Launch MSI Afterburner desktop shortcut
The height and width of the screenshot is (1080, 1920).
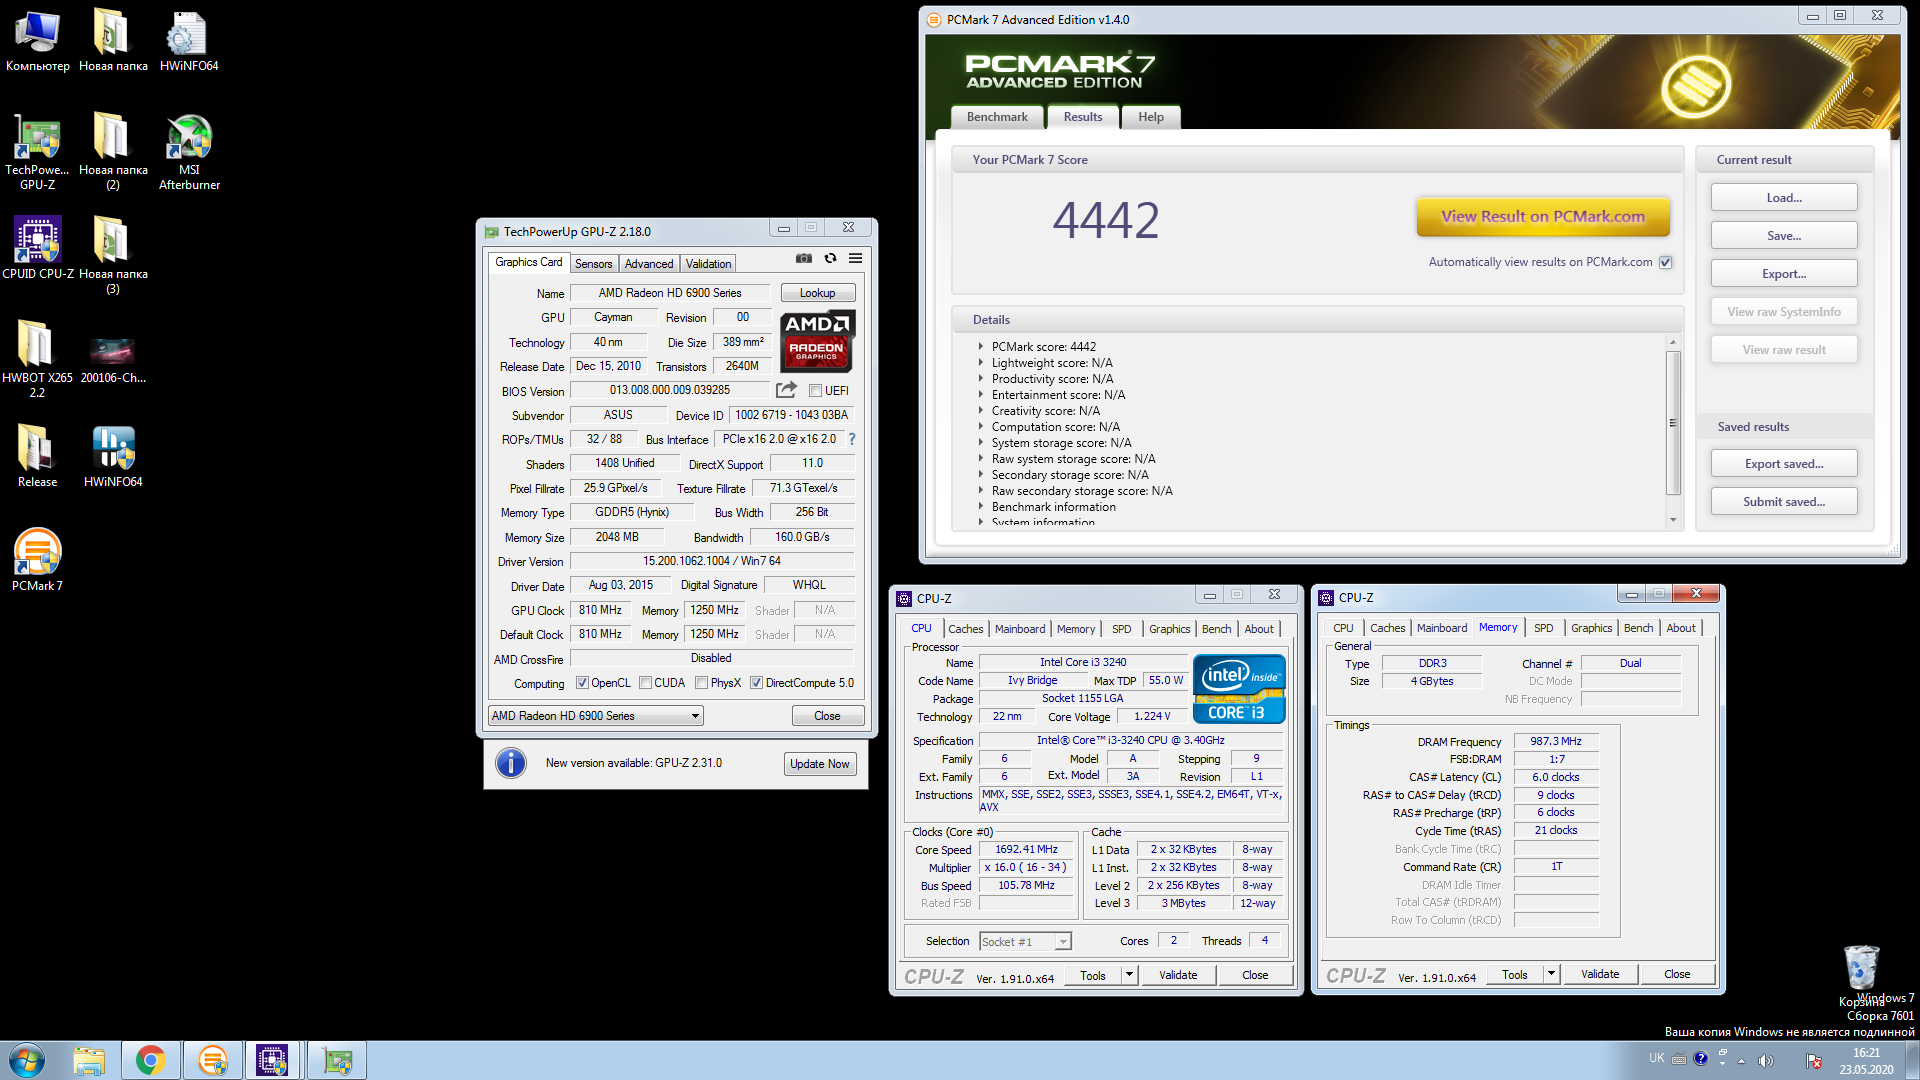[x=189, y=152]
